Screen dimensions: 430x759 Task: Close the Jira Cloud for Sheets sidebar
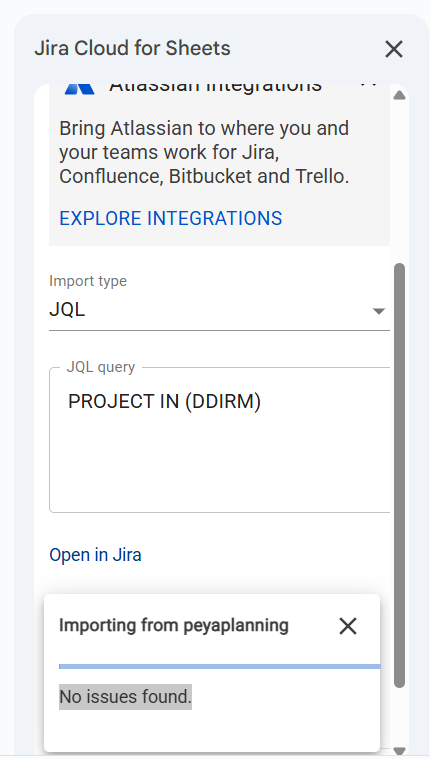coord(394,49)
